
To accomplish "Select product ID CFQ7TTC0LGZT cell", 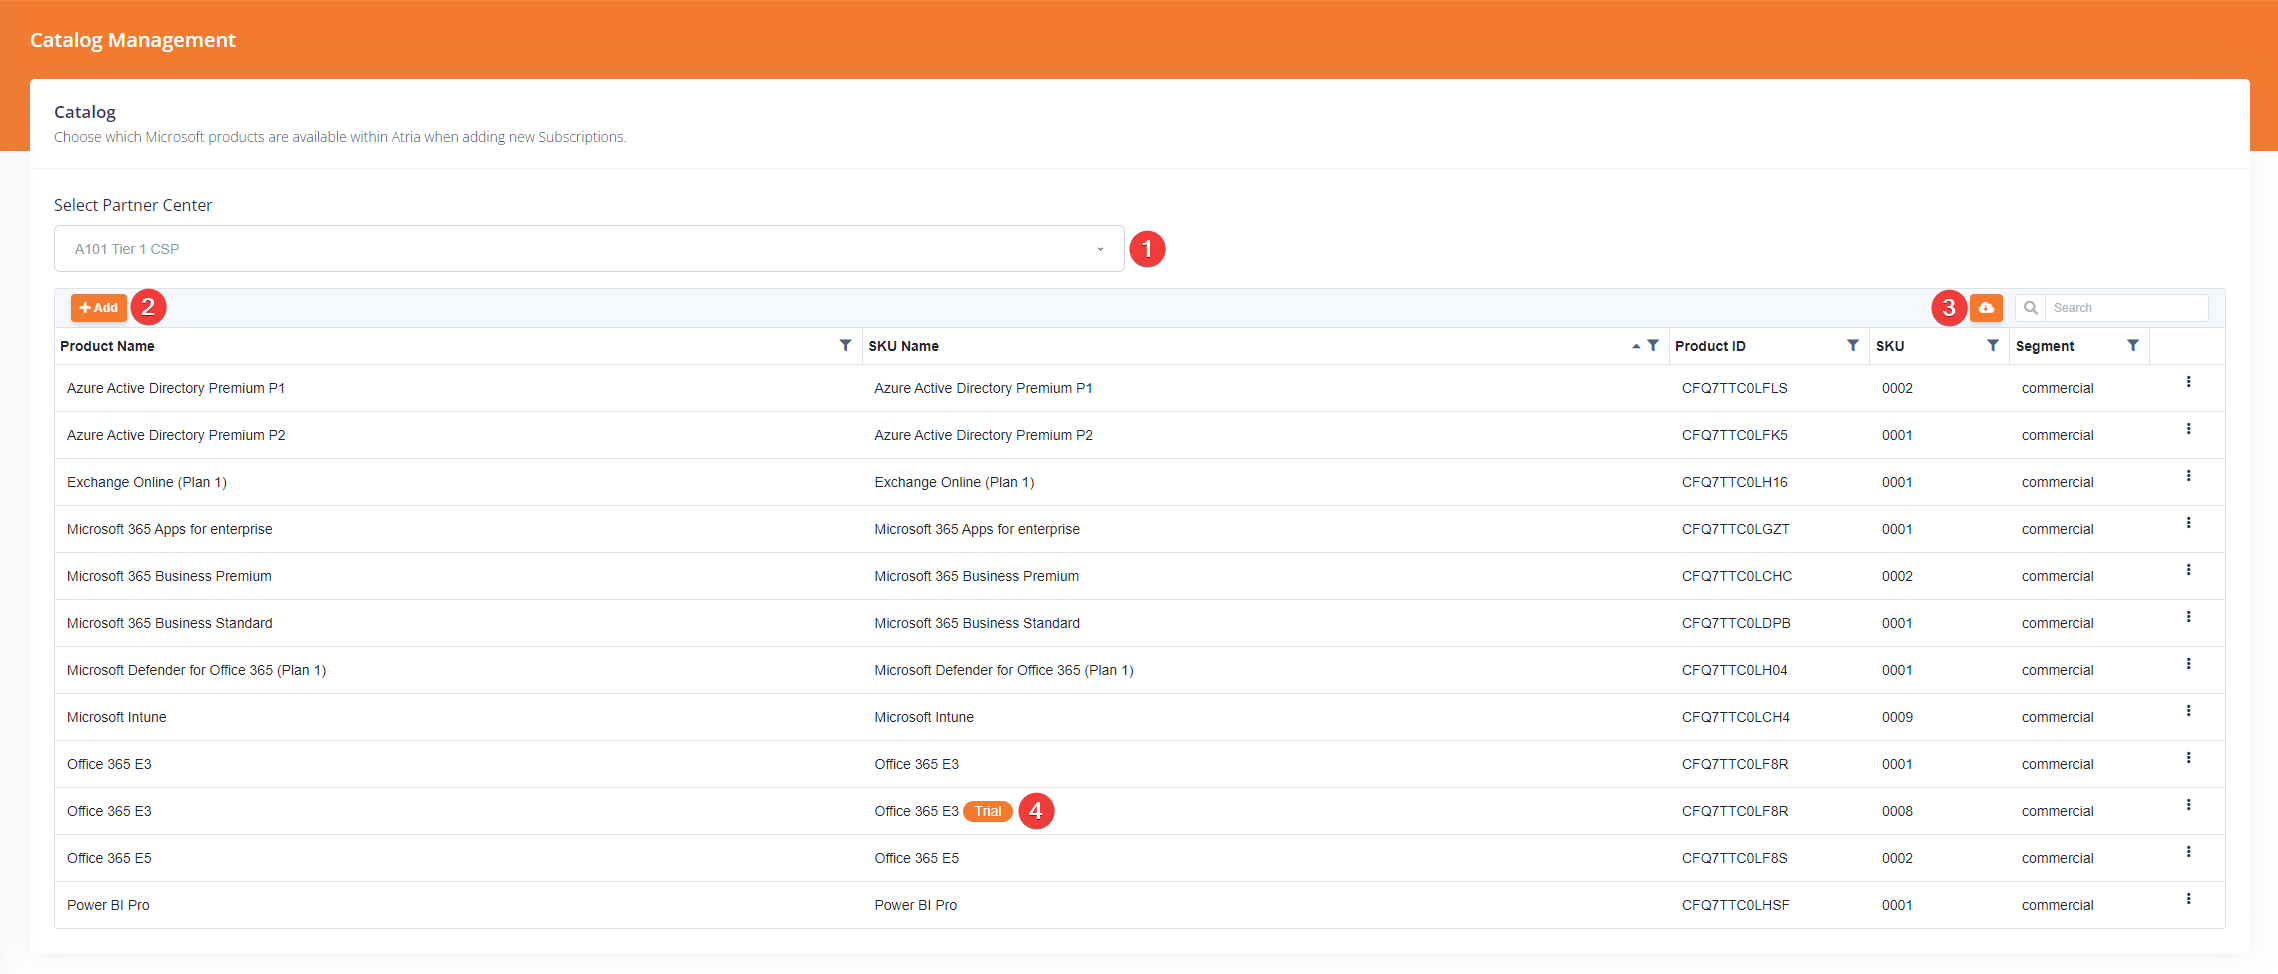I will point(1736,529).
